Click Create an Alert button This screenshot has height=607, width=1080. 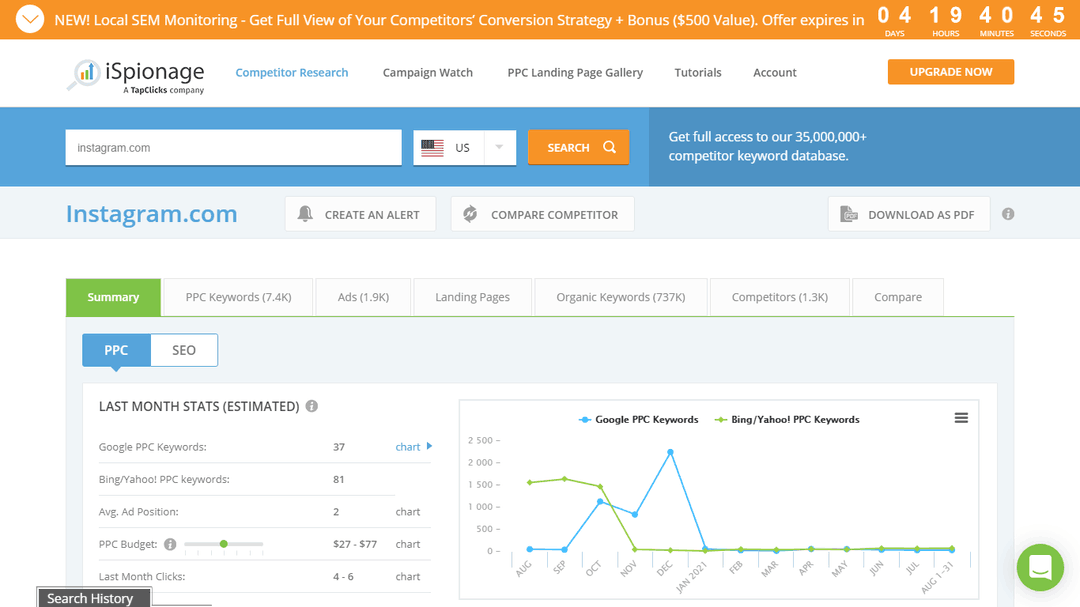[360, 214]
